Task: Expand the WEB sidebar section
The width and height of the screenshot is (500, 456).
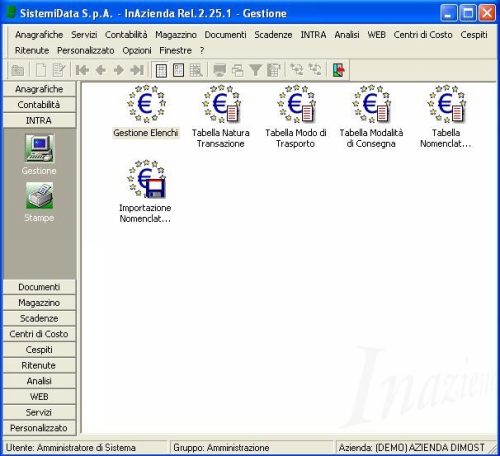Action: tap(39, 397)
